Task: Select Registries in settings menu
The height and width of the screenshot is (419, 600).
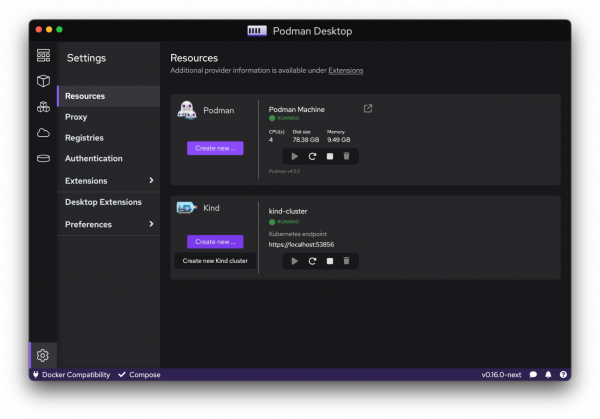Action: point(84,138)
